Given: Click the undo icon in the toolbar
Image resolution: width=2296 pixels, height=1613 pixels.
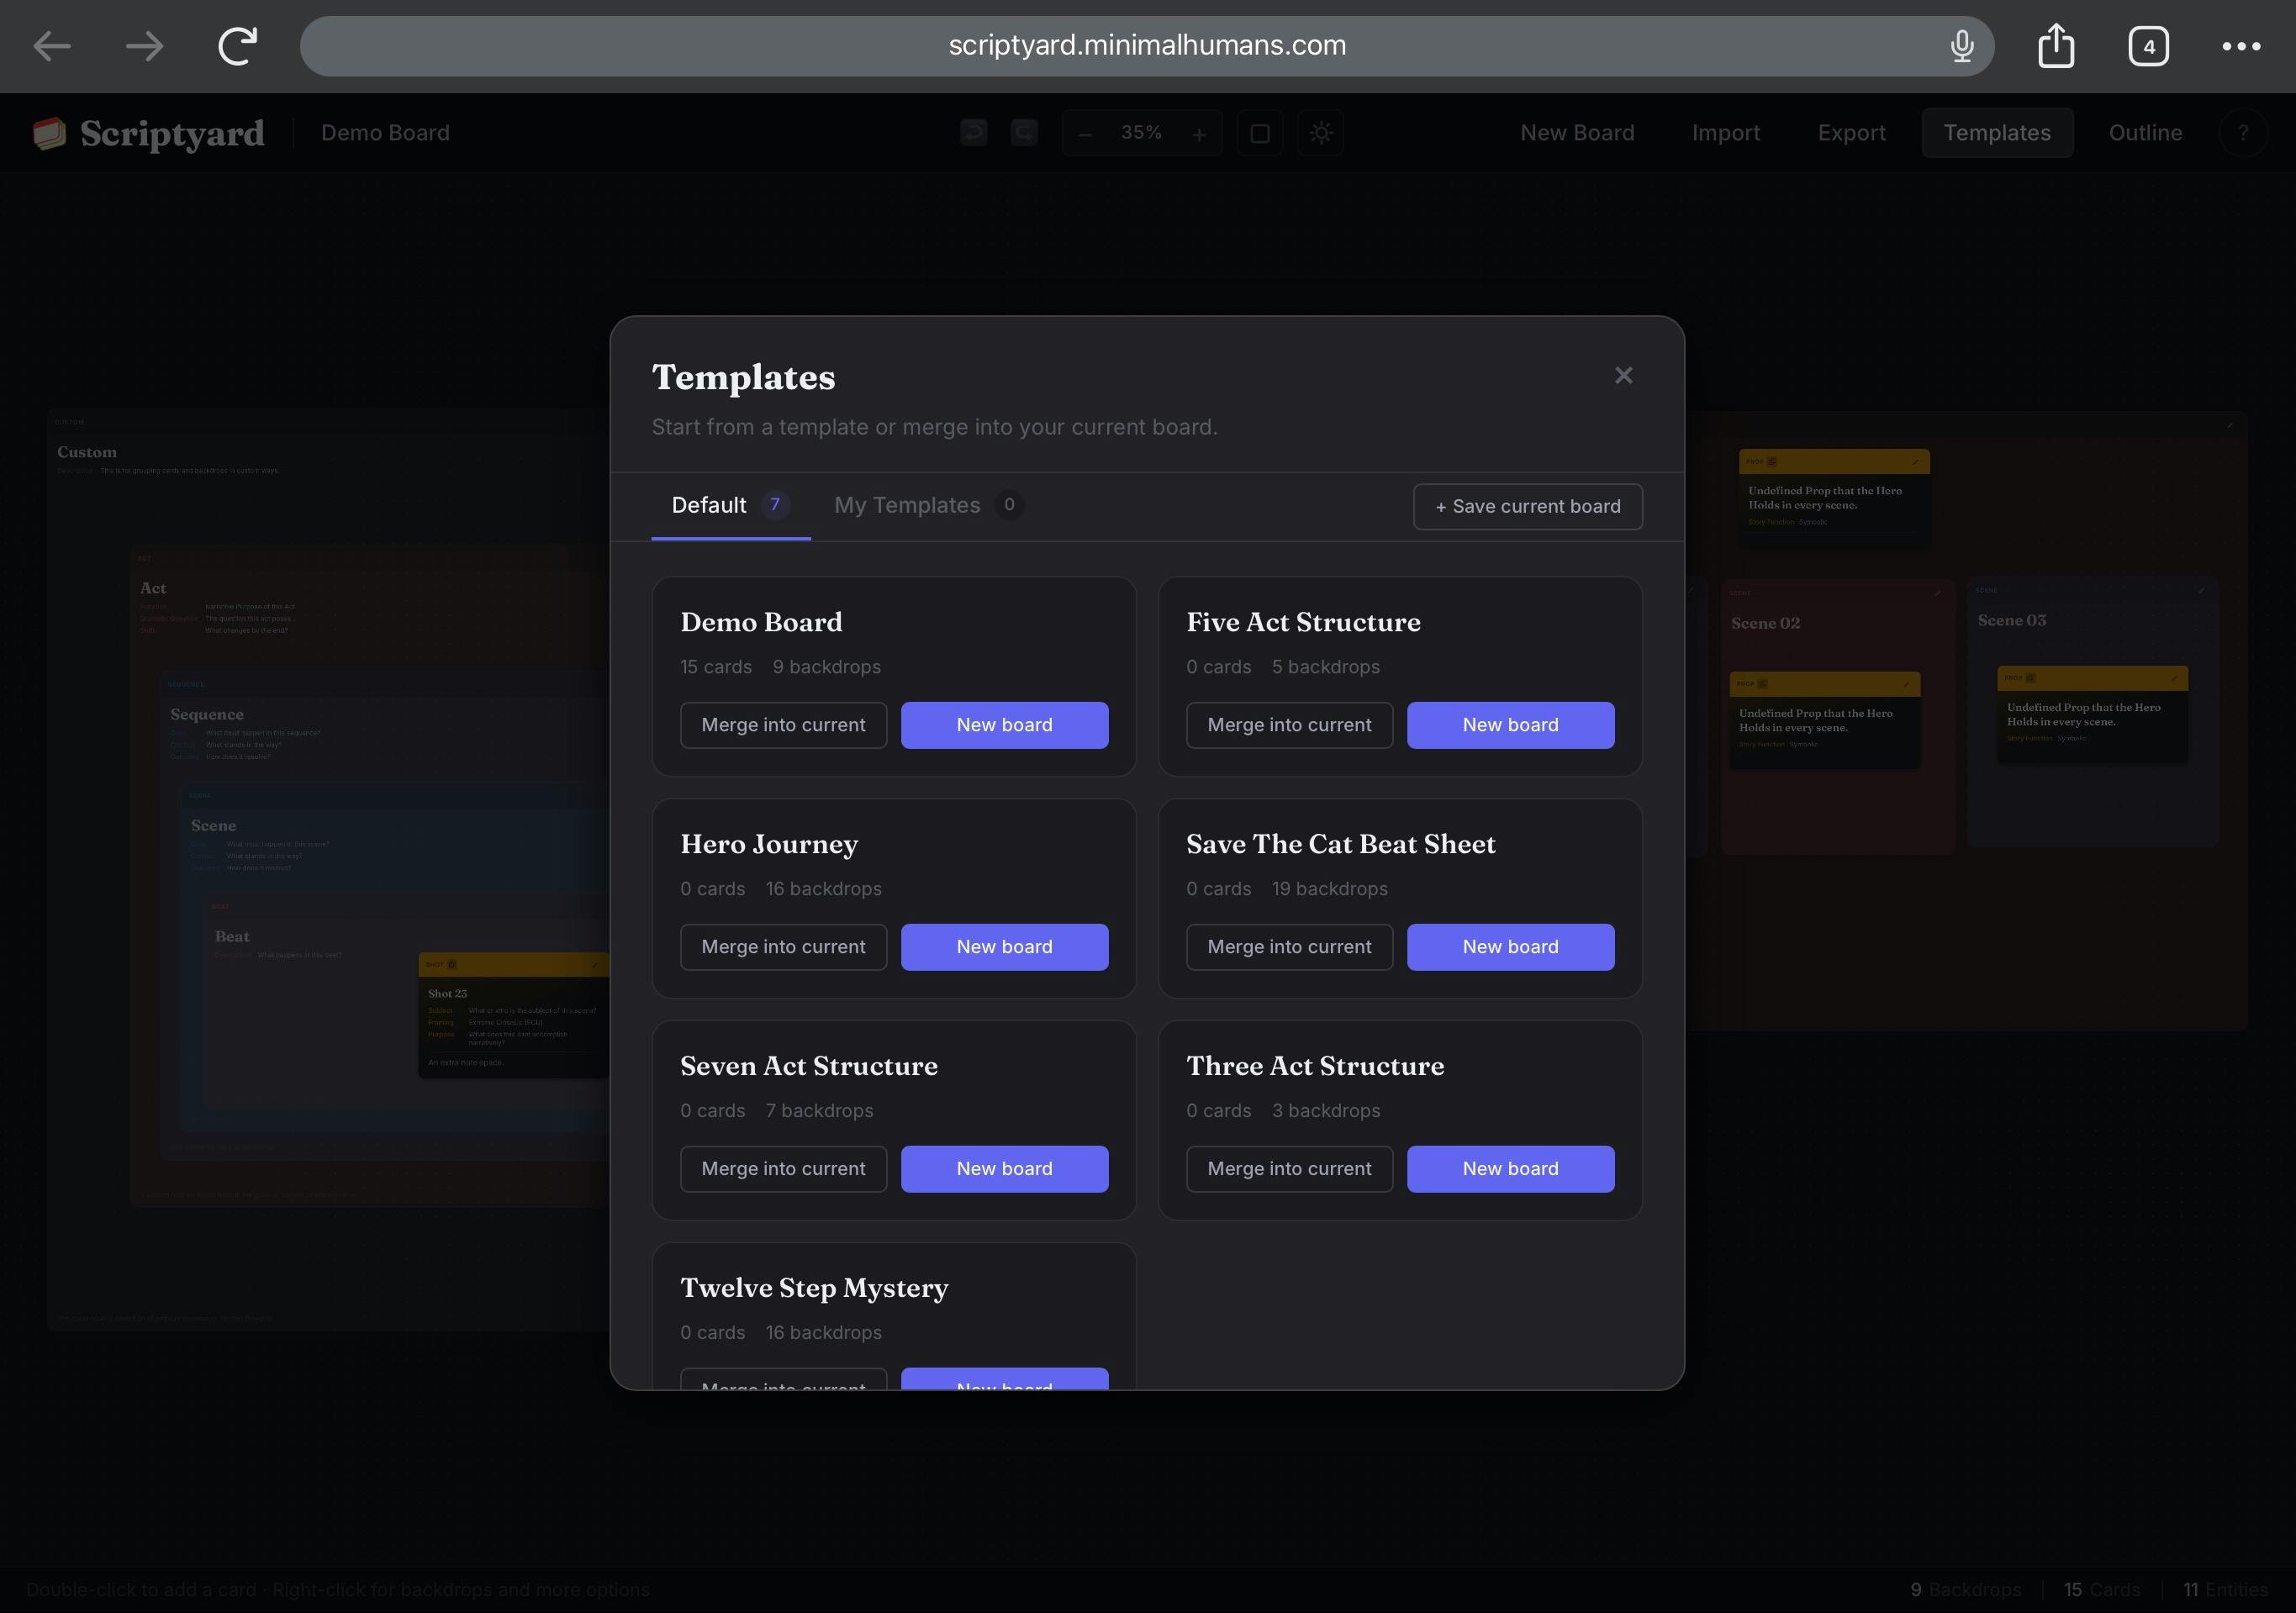Looking at the screenshot, I should pyautogui.click(x=974, y=133).
